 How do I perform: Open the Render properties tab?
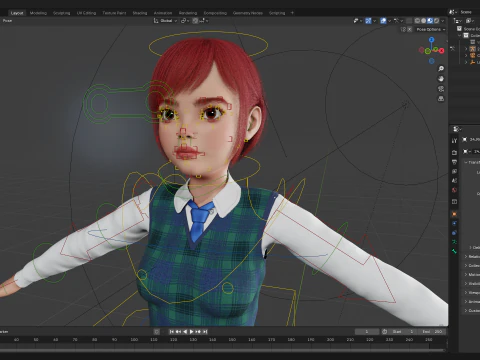pyautogui.click(x=454, y=152)
